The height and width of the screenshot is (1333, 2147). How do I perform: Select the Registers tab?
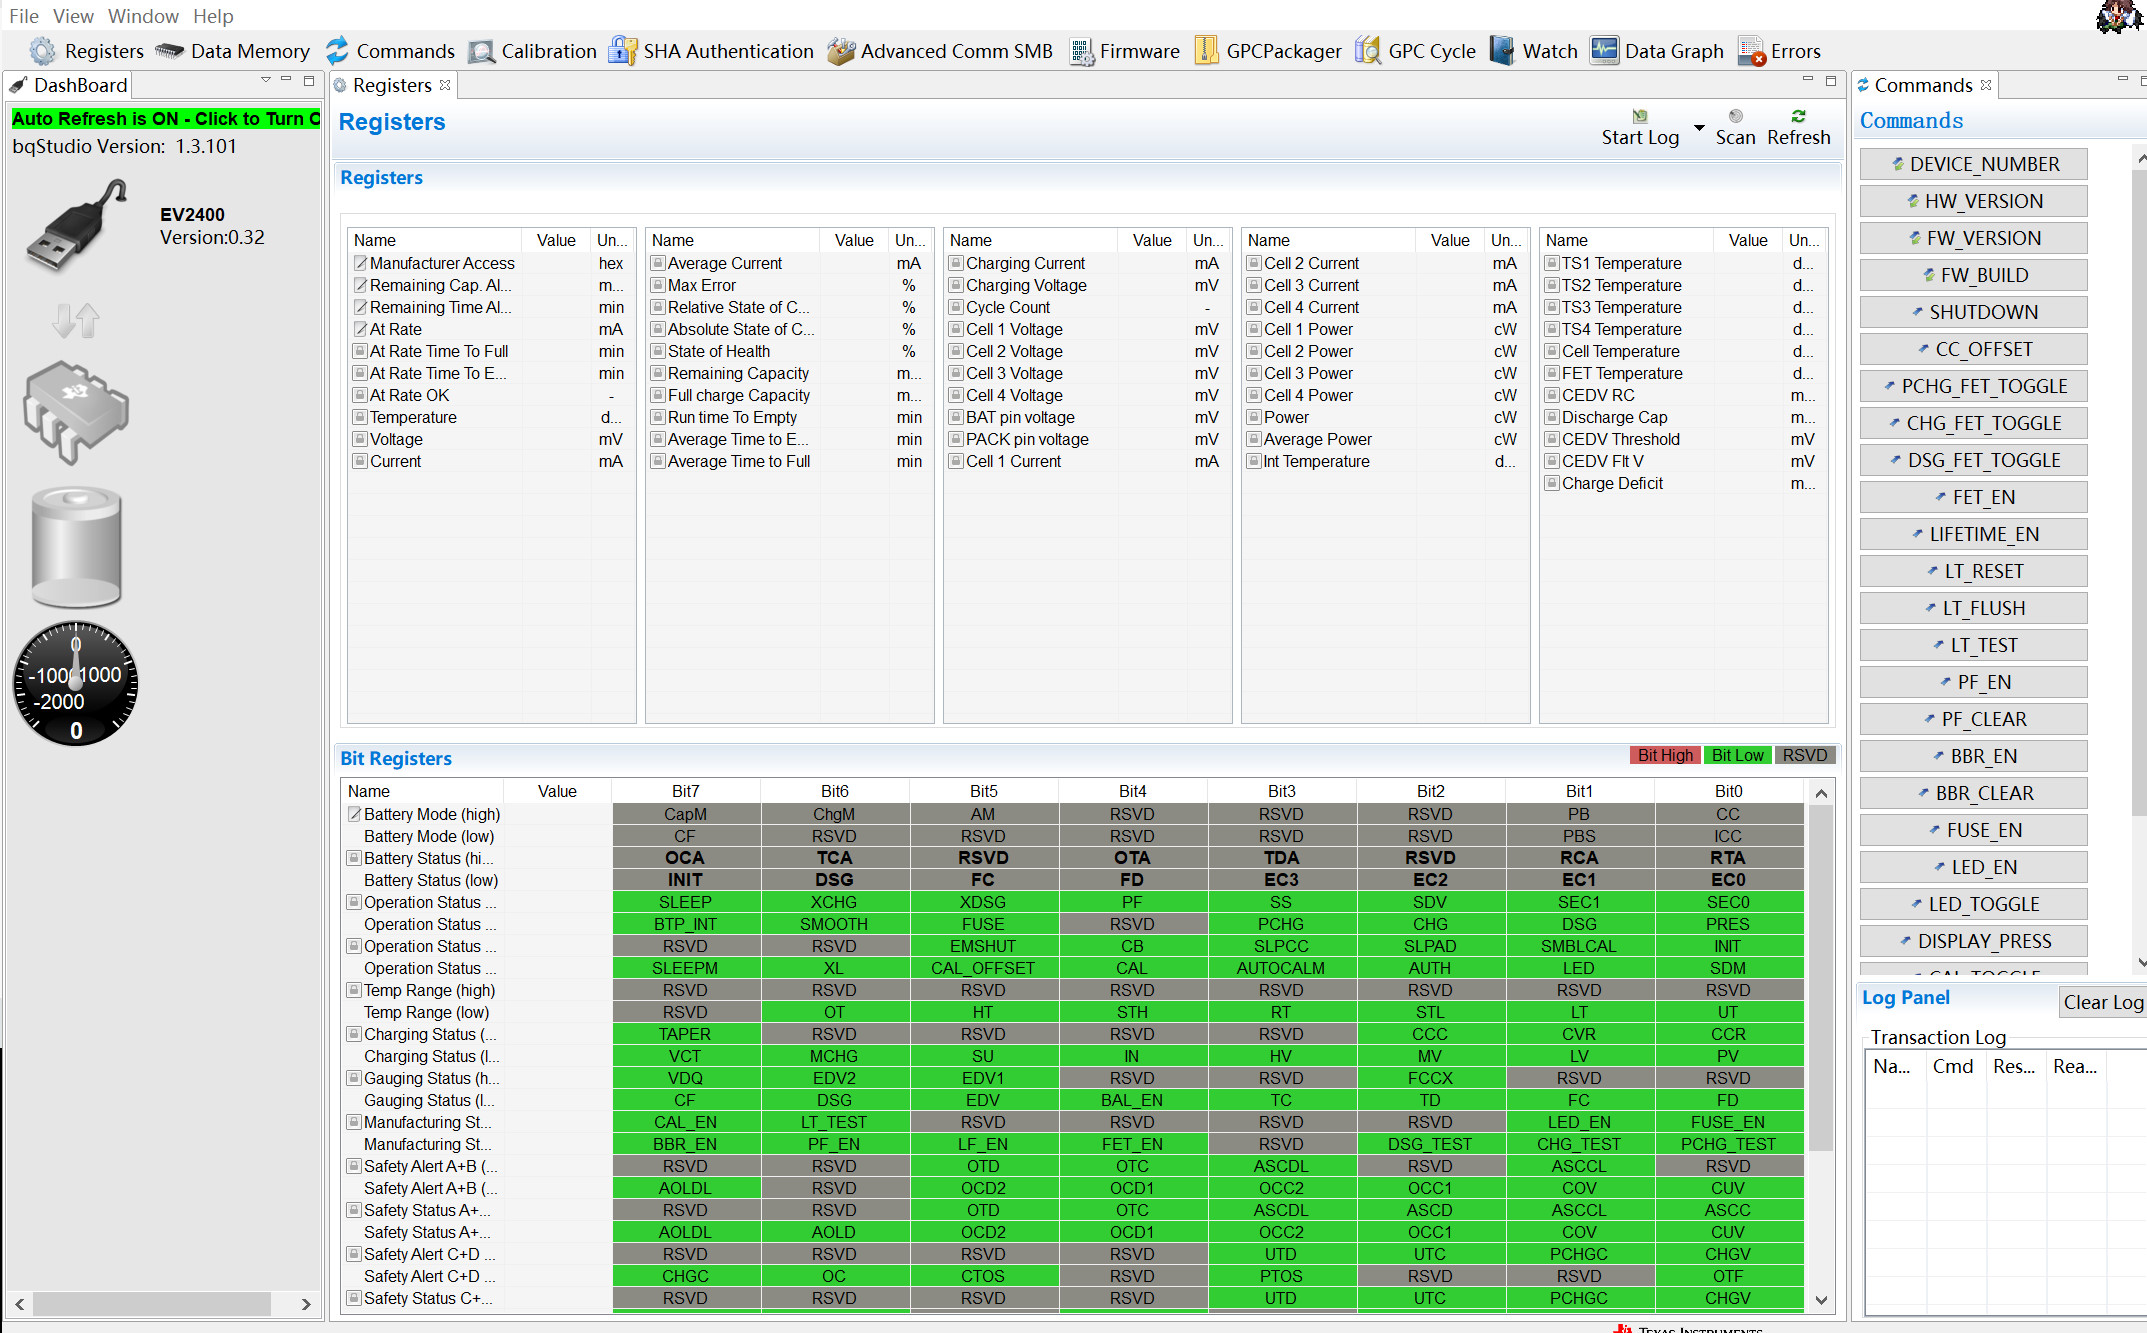click(x=391, y=85)
